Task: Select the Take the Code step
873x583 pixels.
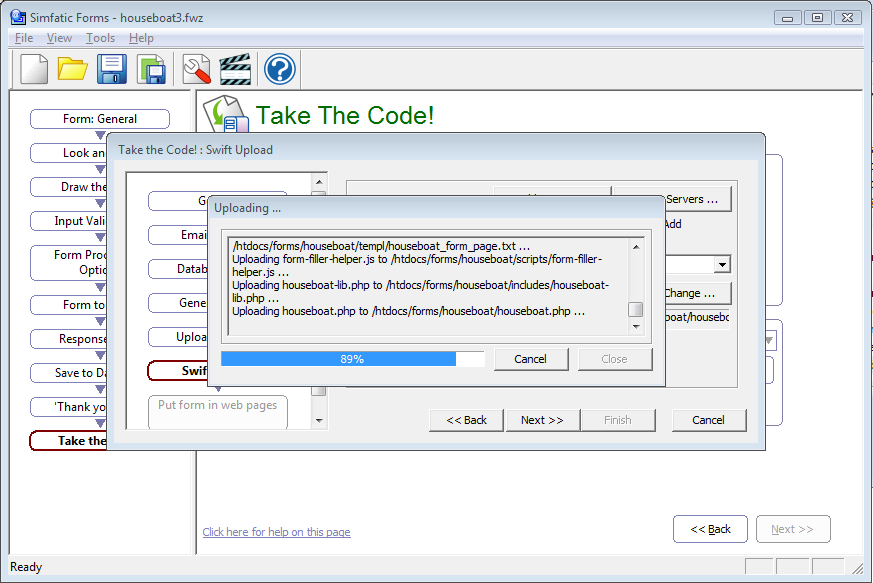Action: point(68,440)
